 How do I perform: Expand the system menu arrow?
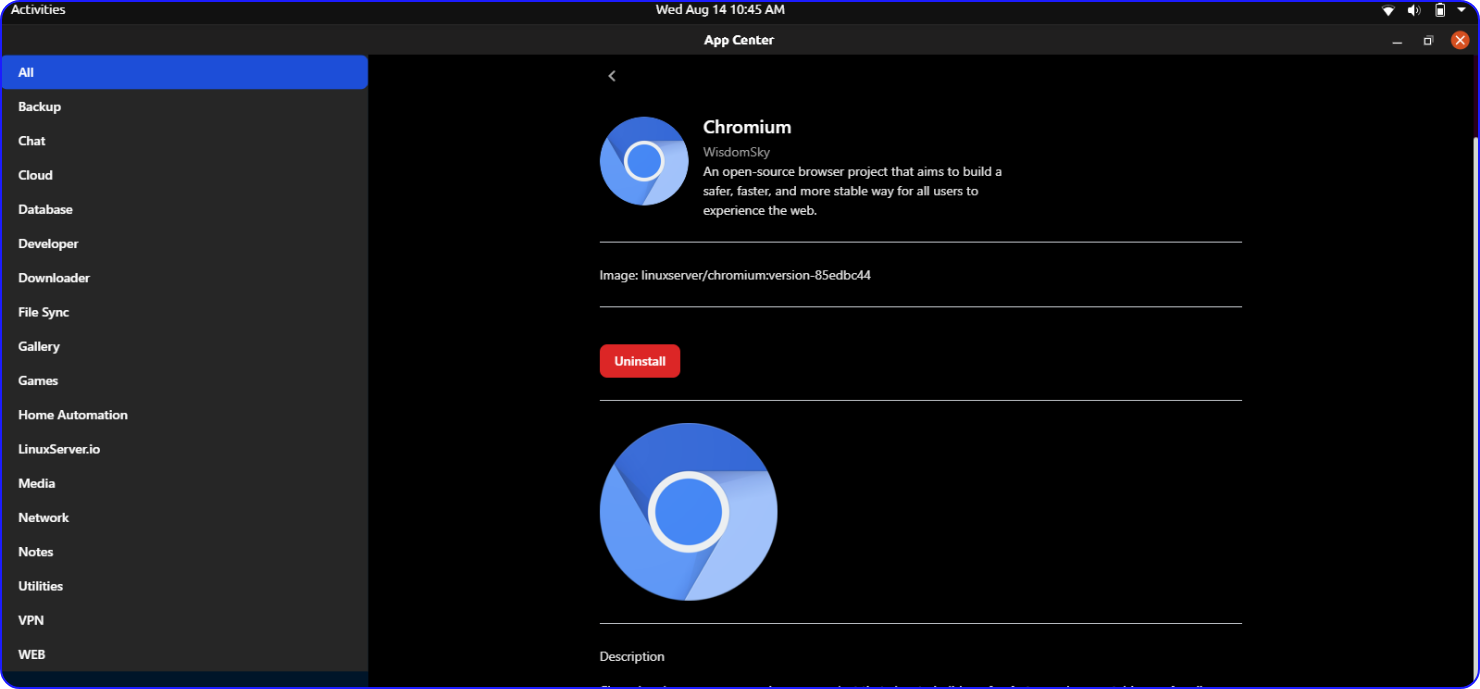tap(1461, 10)
